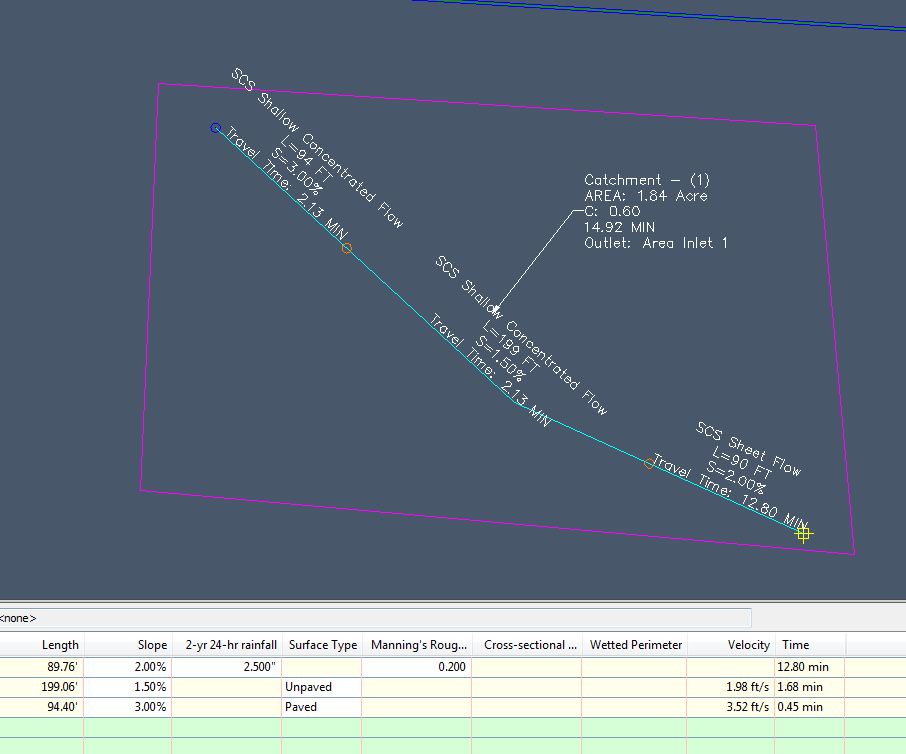Click the orange node near 94 FT segment
Image resolution: width=906 pixels, height=754 pixels.
(347, 248)
